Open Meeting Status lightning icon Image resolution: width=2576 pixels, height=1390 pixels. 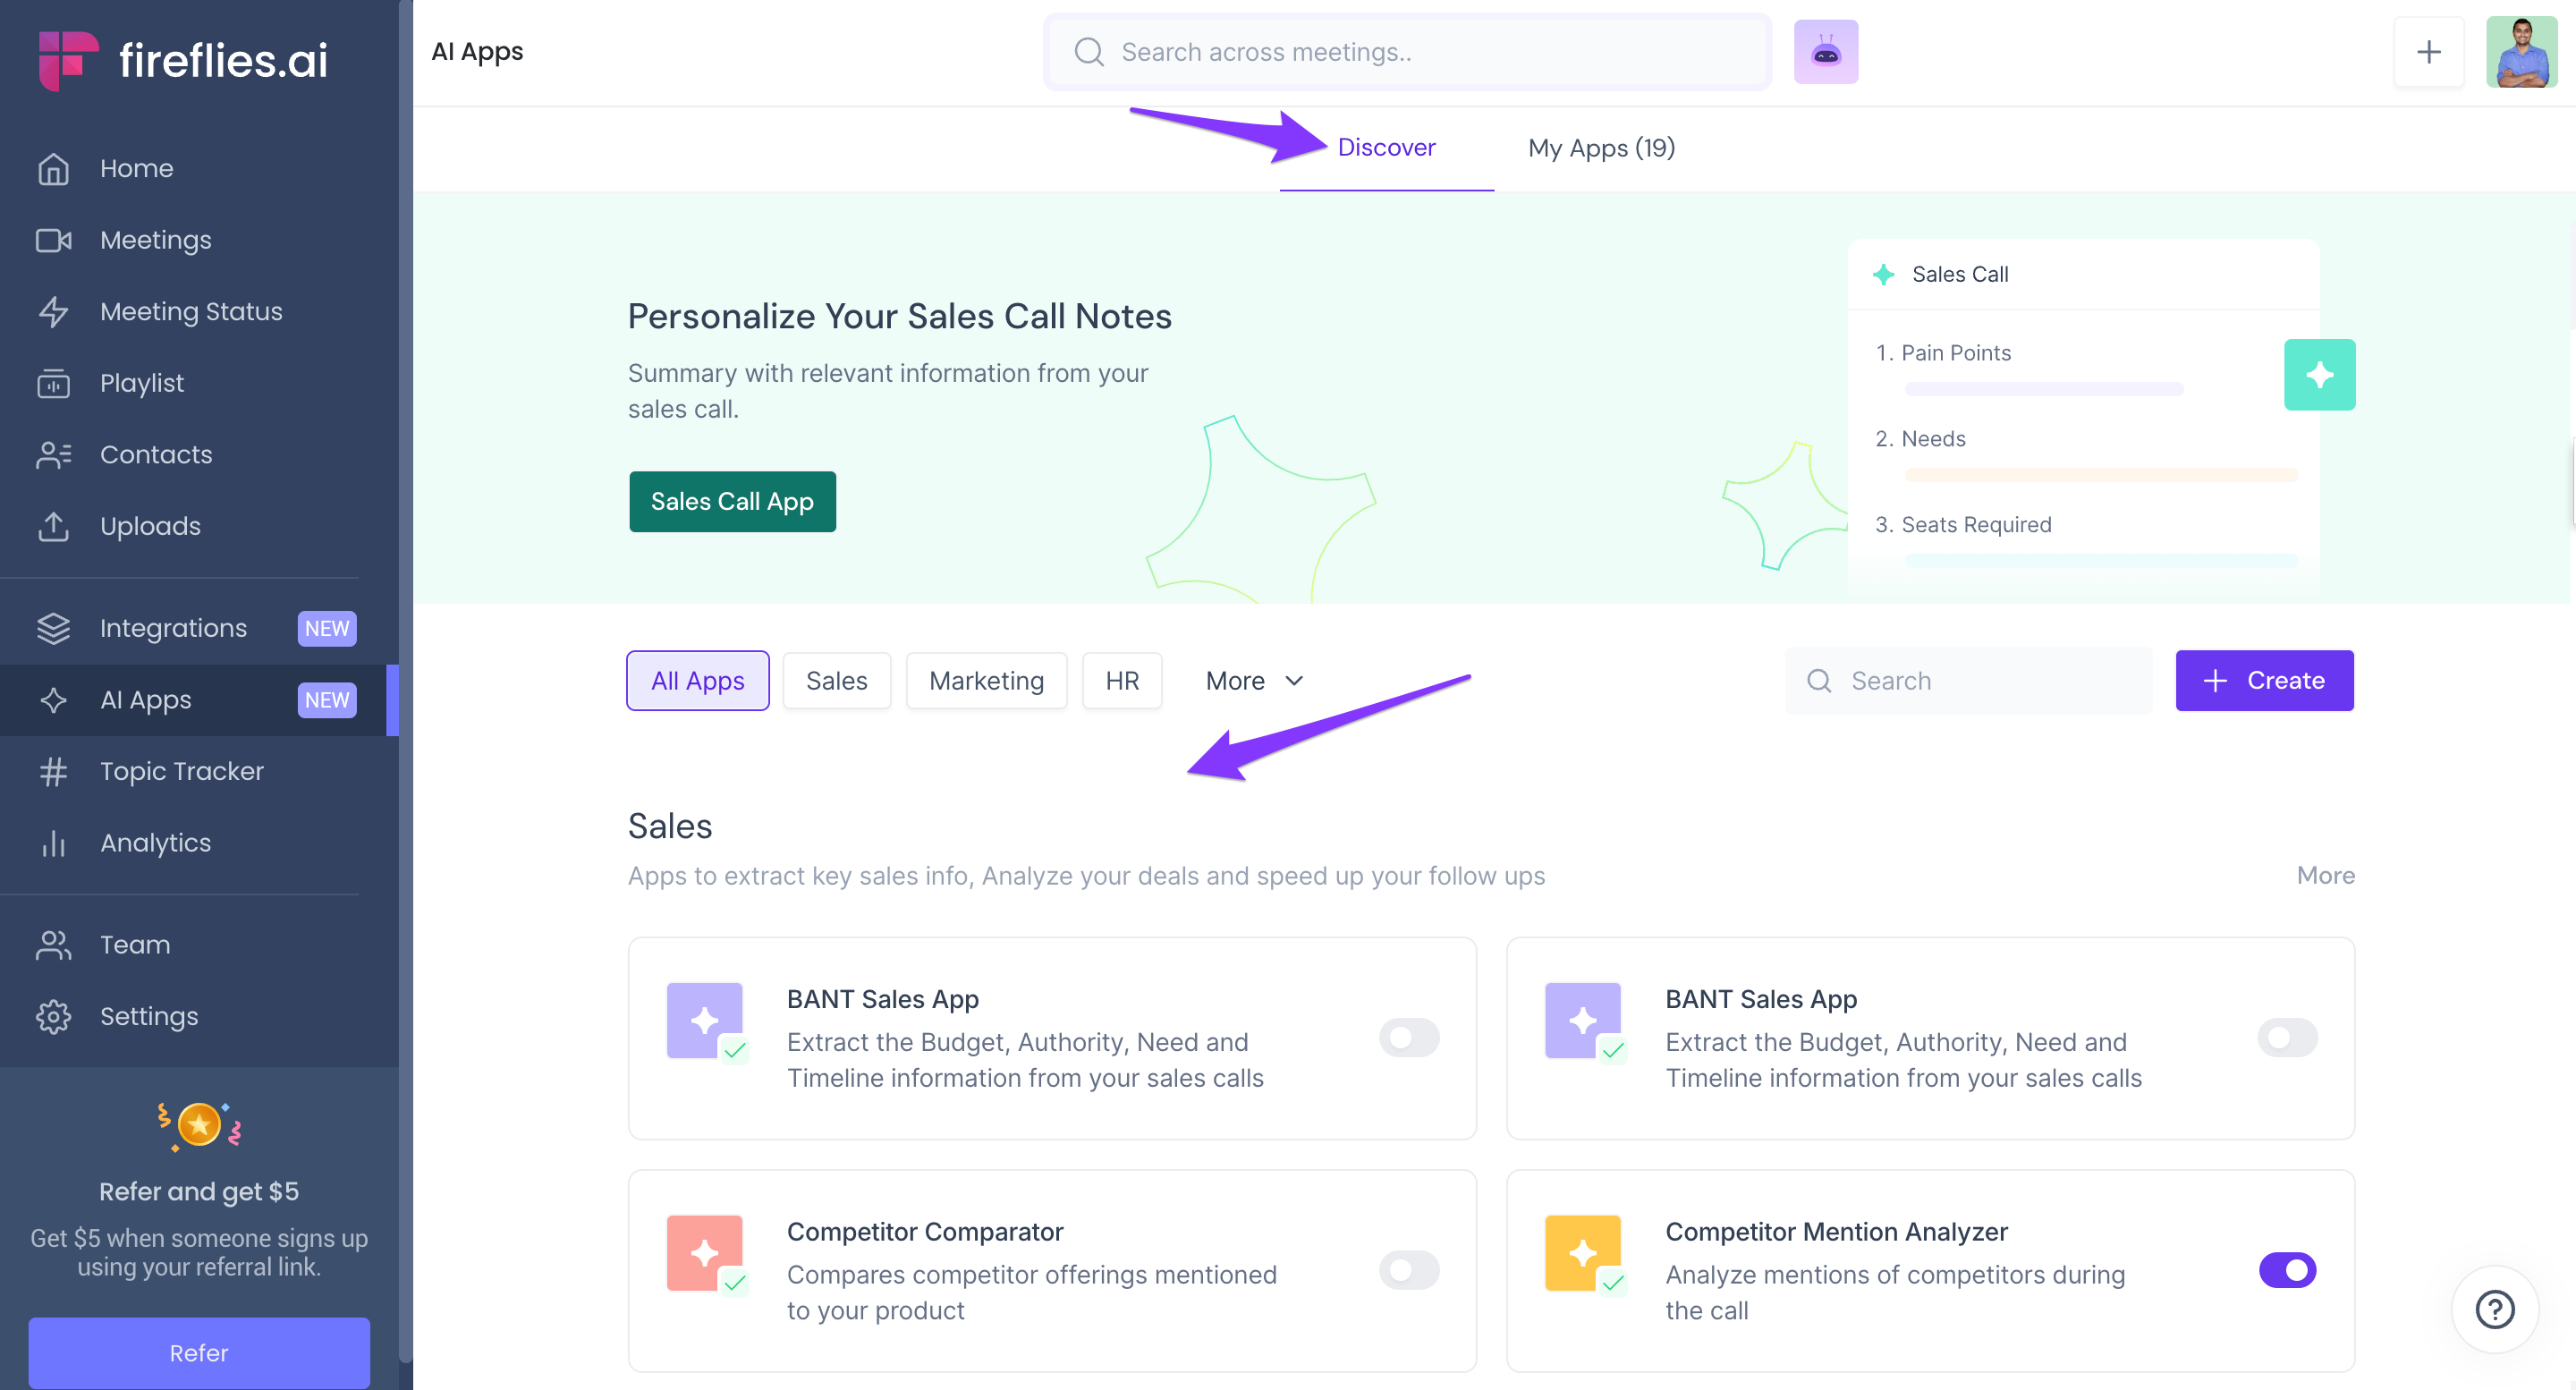click(x=54, y=311)
